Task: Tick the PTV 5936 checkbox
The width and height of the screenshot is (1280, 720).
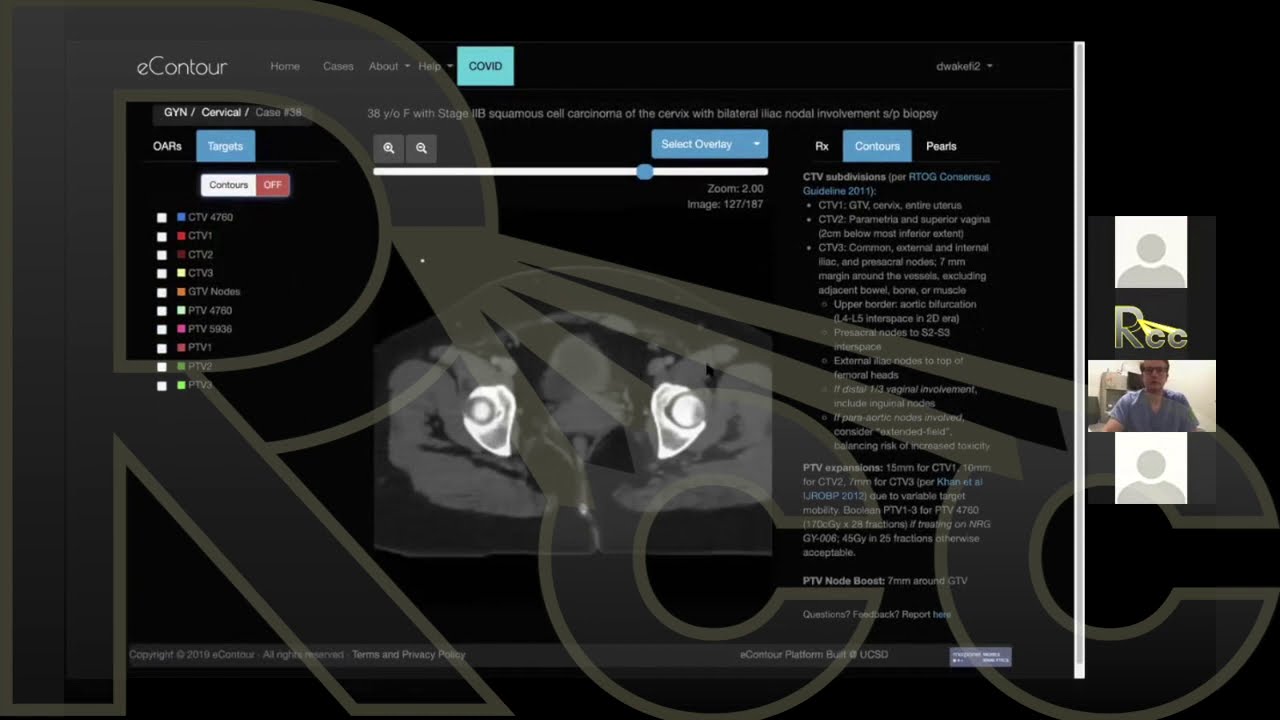Action: (x=162, y=329)
